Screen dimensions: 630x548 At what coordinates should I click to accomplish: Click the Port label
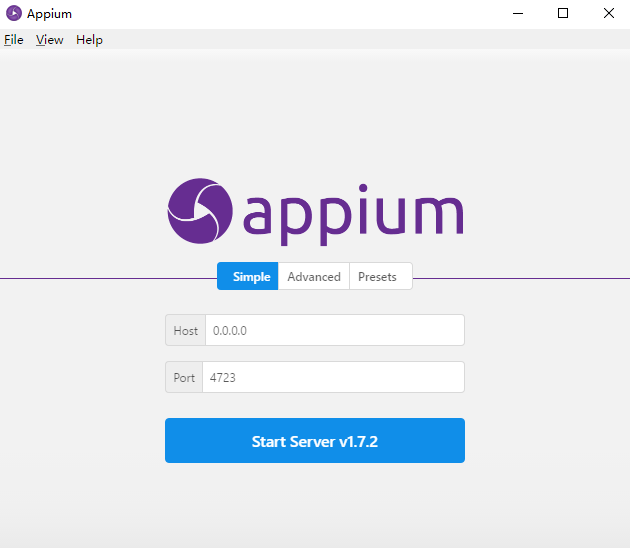(184, 377)
